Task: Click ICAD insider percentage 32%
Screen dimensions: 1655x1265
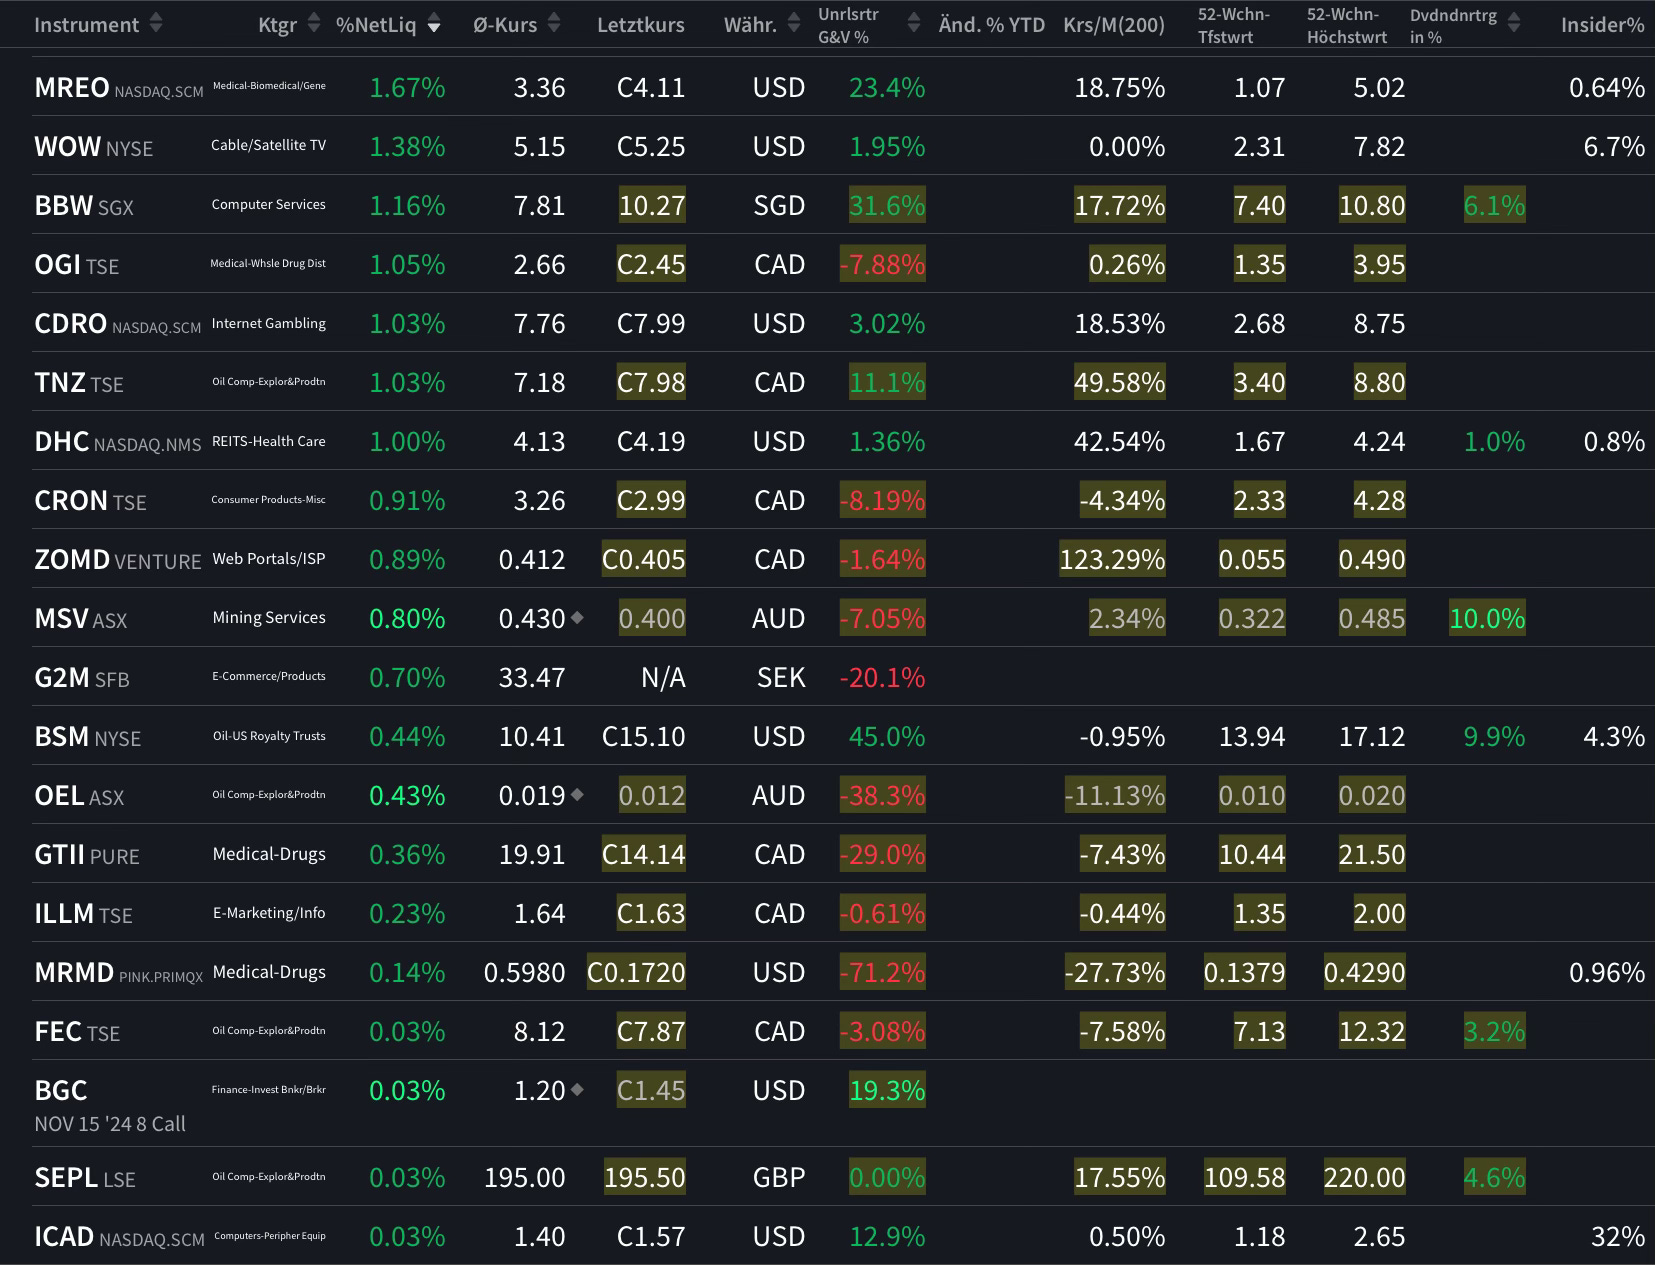Action: coord(1617,1237)
